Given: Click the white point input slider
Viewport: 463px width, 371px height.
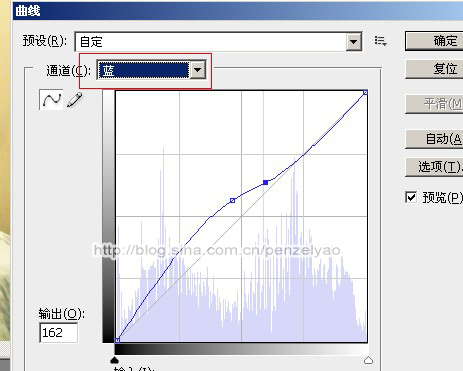Looking at the screenshot, I should point(368,360).
